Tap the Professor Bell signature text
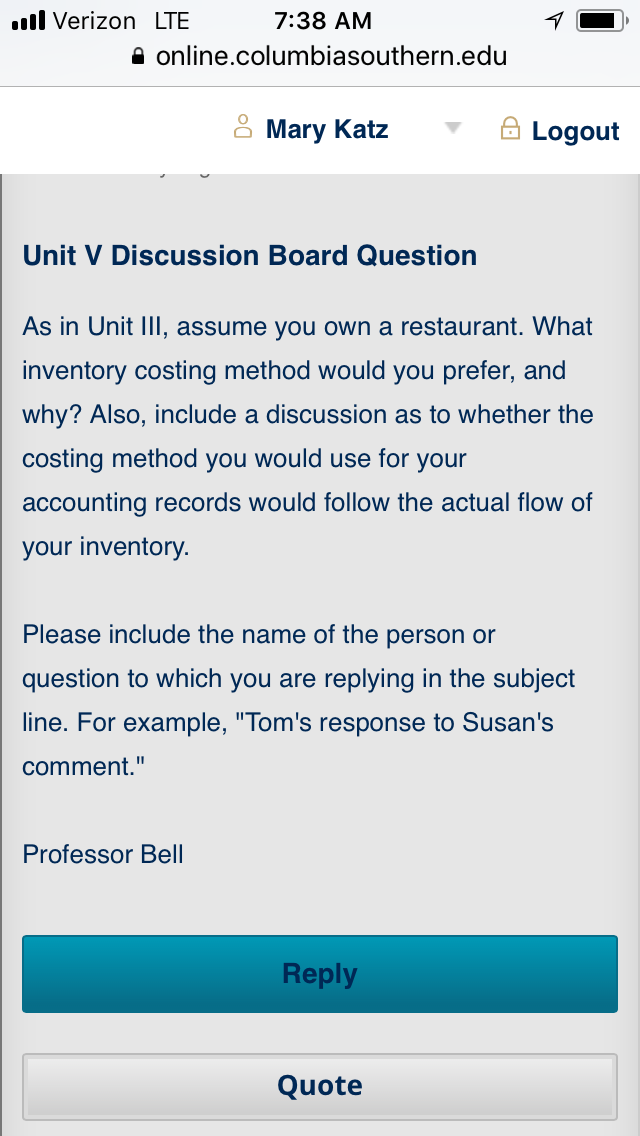 coord(103,854)
